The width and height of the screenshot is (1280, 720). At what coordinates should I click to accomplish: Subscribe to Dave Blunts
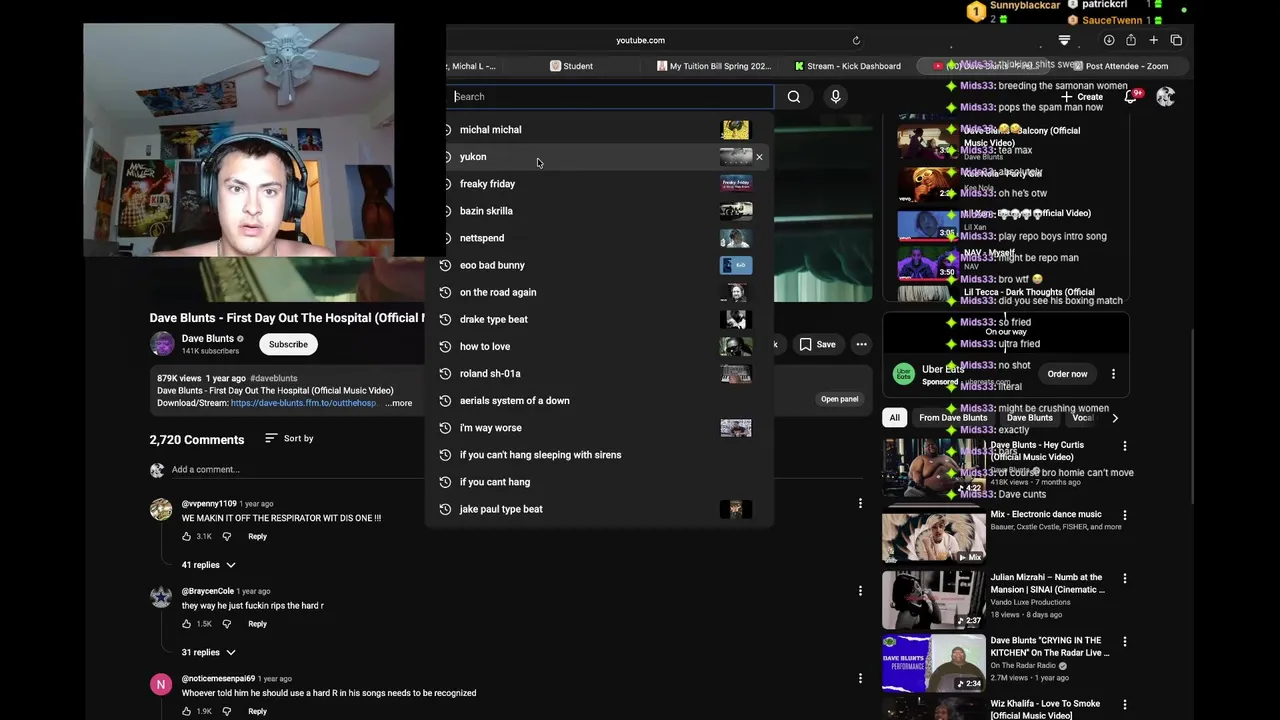click(x=288, y=344)
